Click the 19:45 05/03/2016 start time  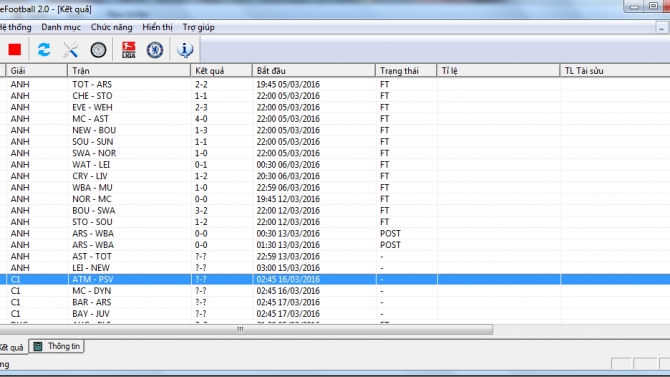[x=288, y=84]
